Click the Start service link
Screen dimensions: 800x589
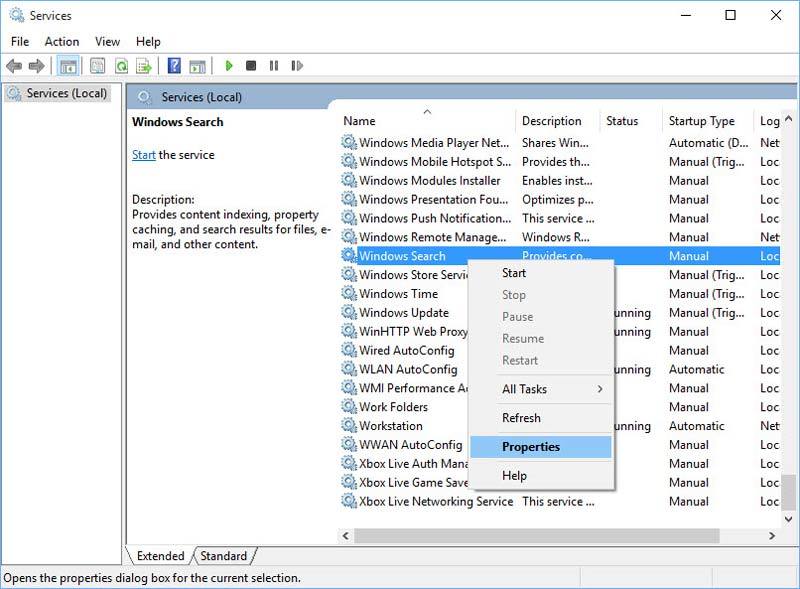[143, 155]
